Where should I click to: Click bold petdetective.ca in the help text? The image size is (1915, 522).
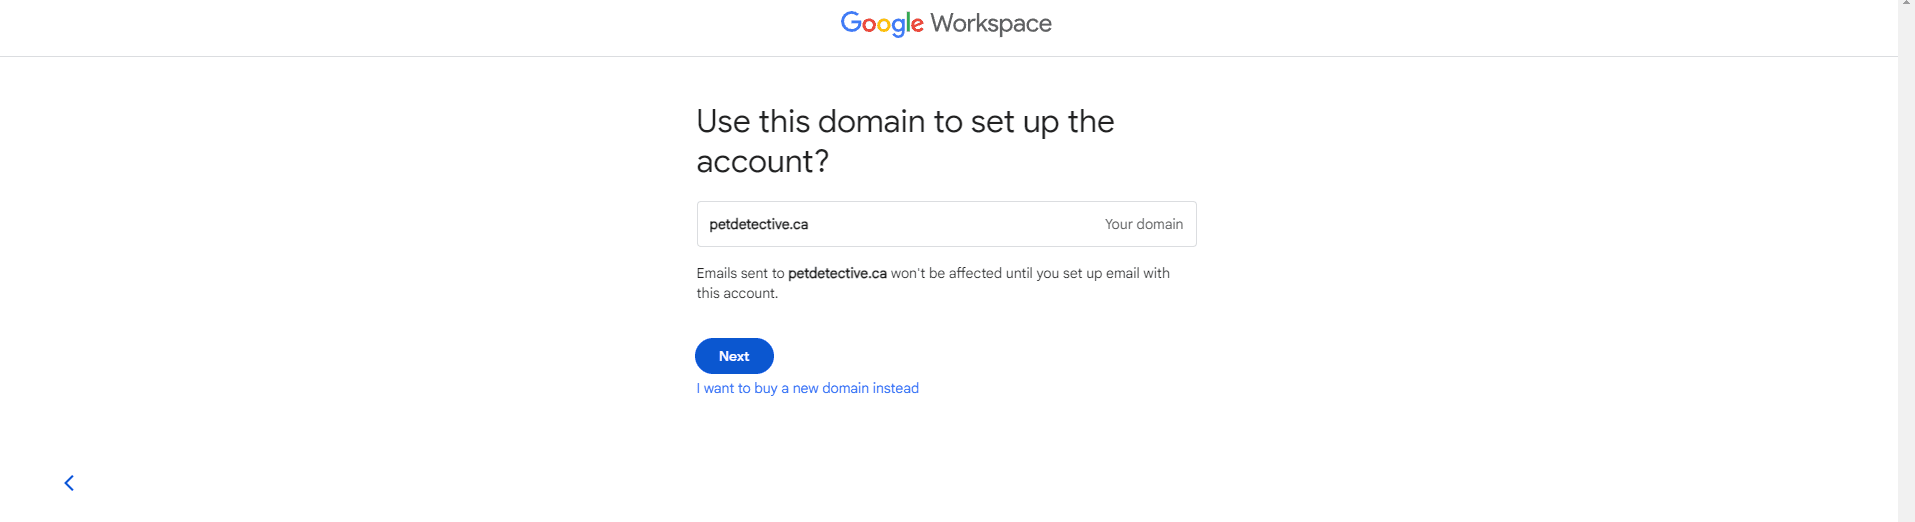pos(837,273)
